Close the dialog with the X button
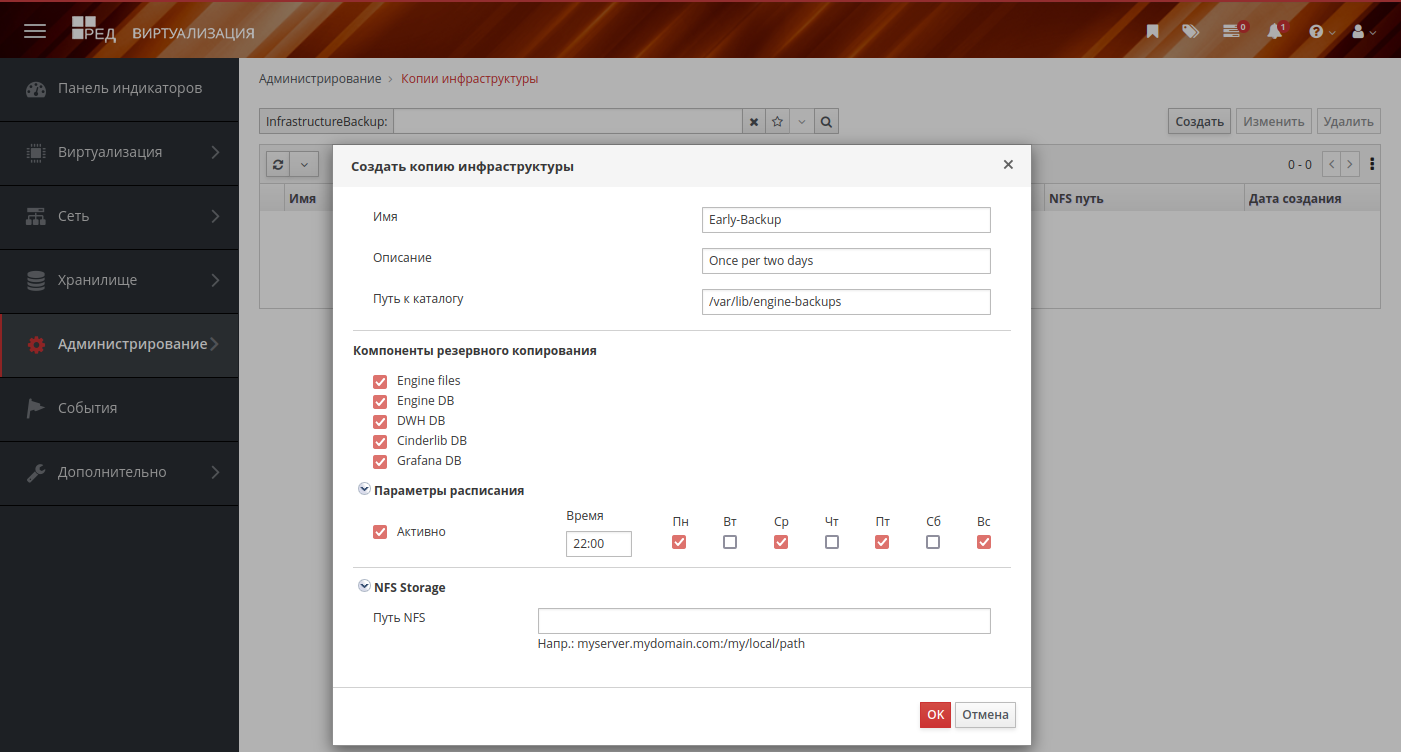 [x=1008, y=165]
